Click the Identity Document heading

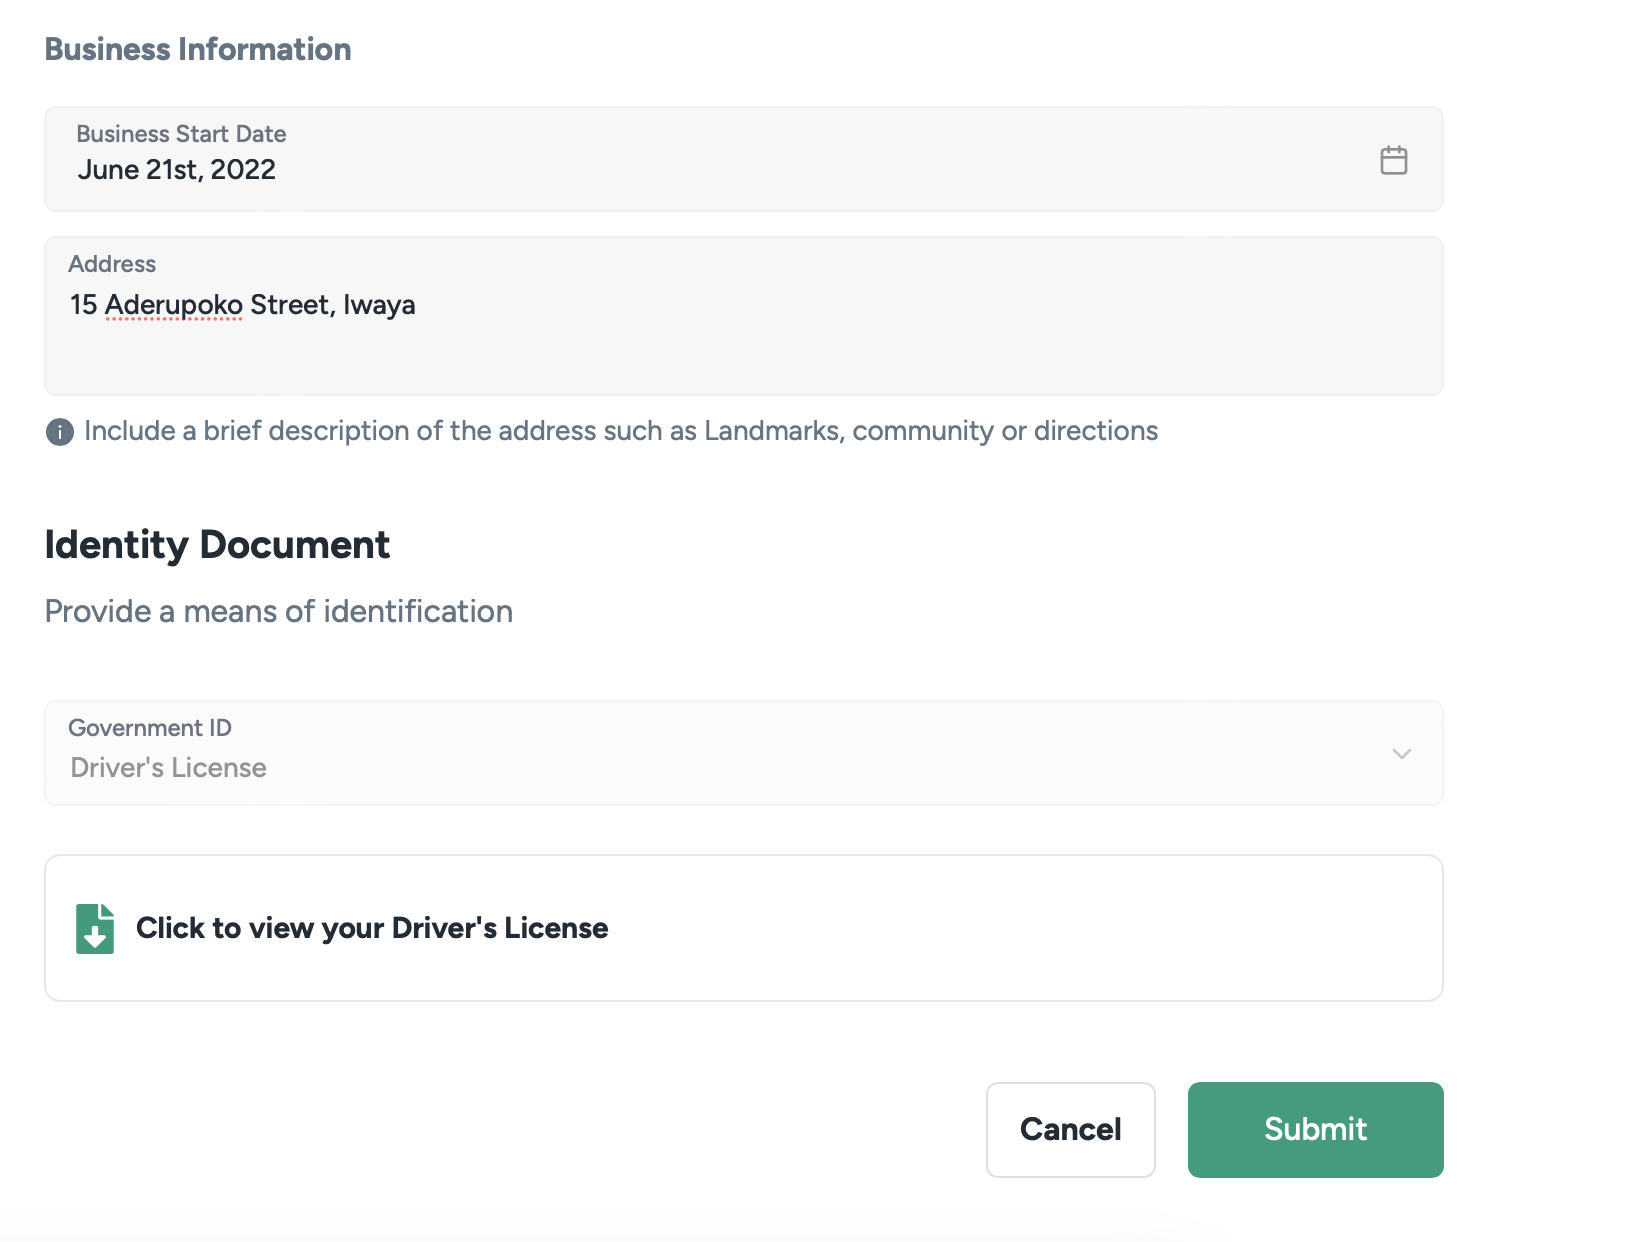pos(217,545)
